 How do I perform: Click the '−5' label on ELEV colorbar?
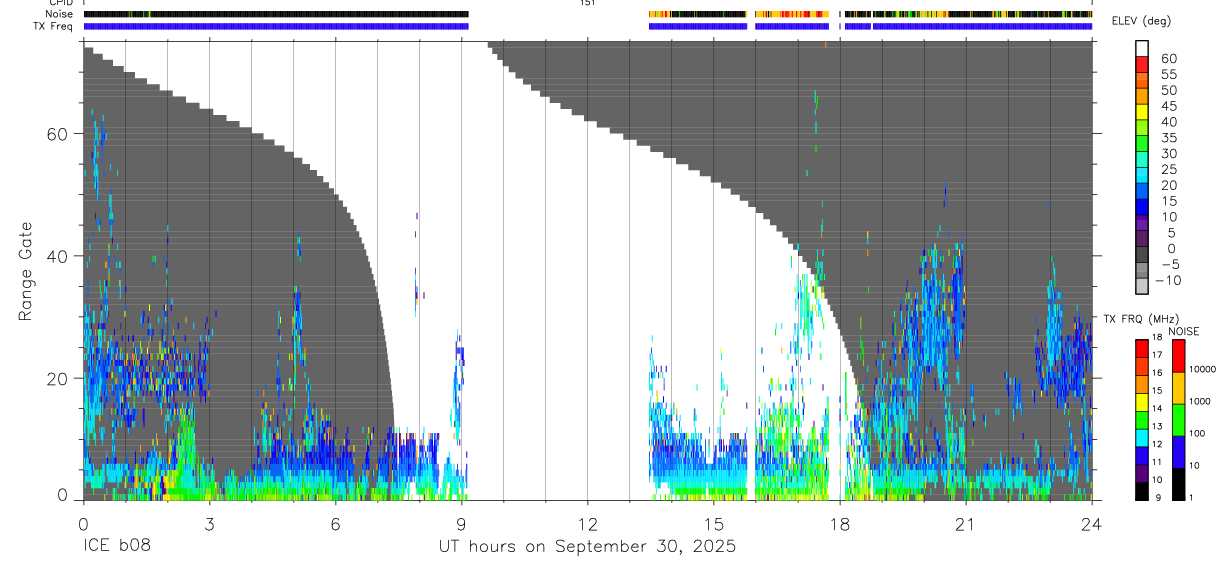coord(1171,264)
